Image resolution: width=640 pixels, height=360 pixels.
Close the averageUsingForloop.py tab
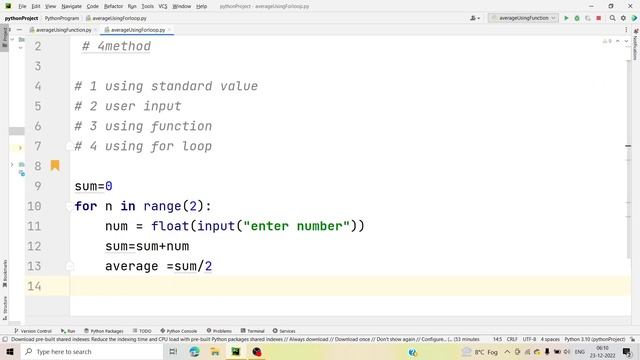coord(169,30)
